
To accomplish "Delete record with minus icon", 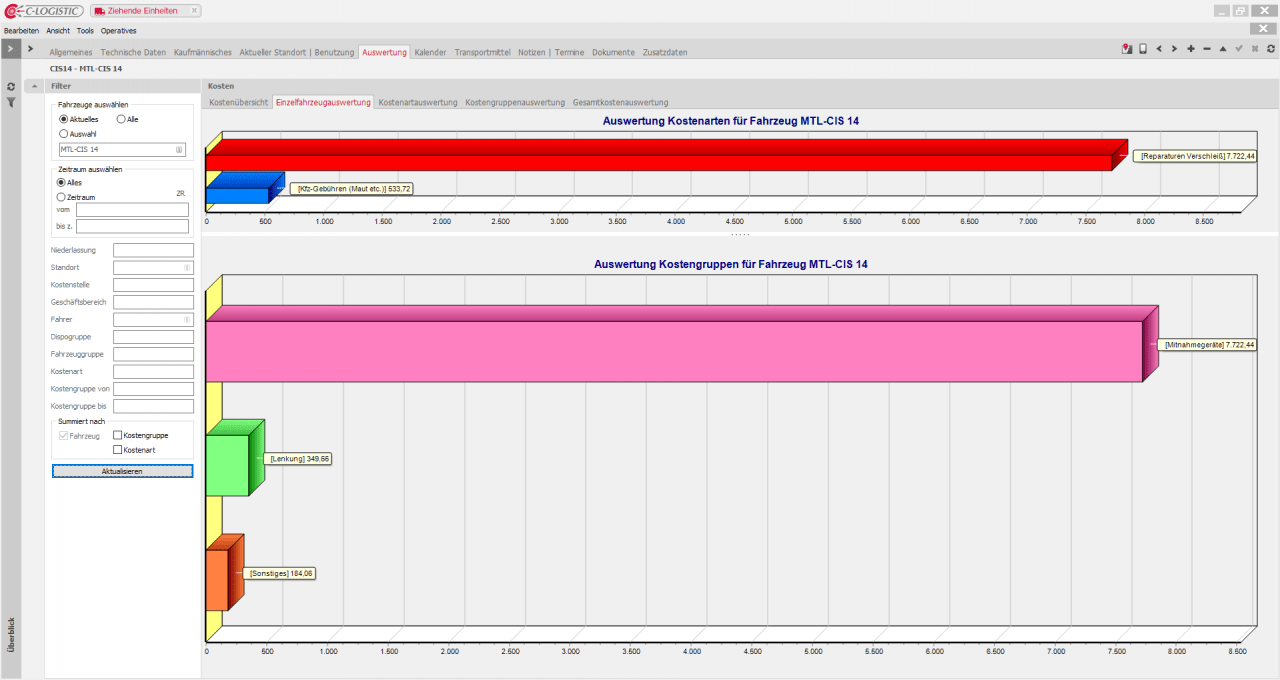I will point(1207,49).
